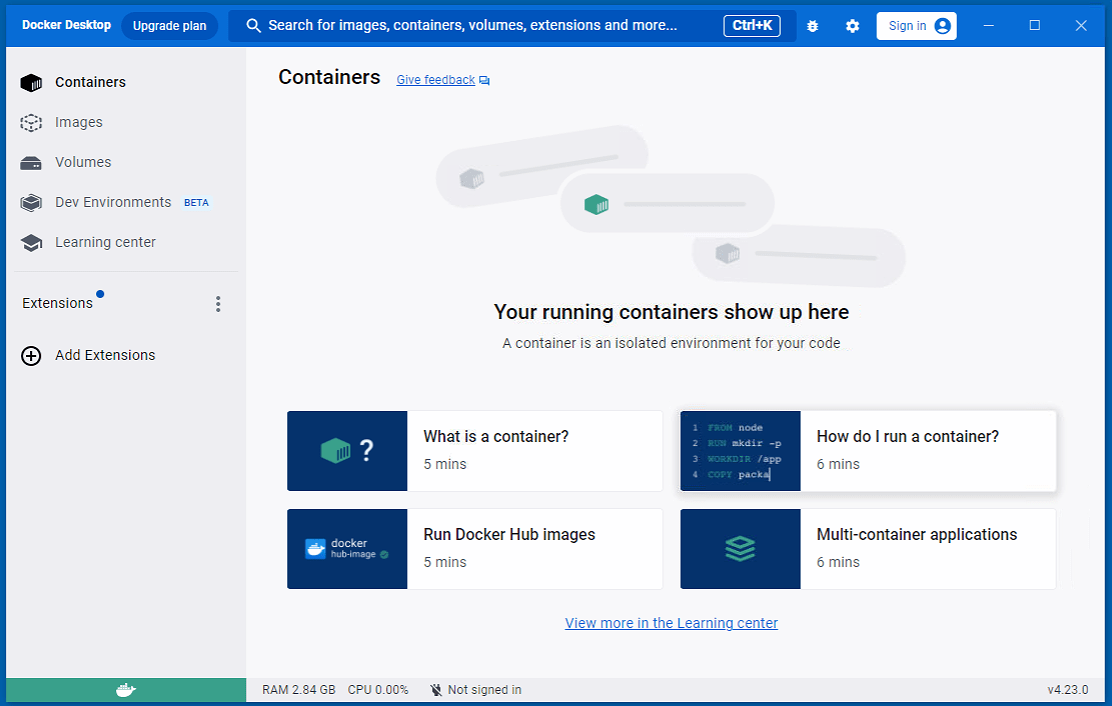Select Containers in the sidebar
This screenshot has height=706, width=1112.
(x=90, y=83)
